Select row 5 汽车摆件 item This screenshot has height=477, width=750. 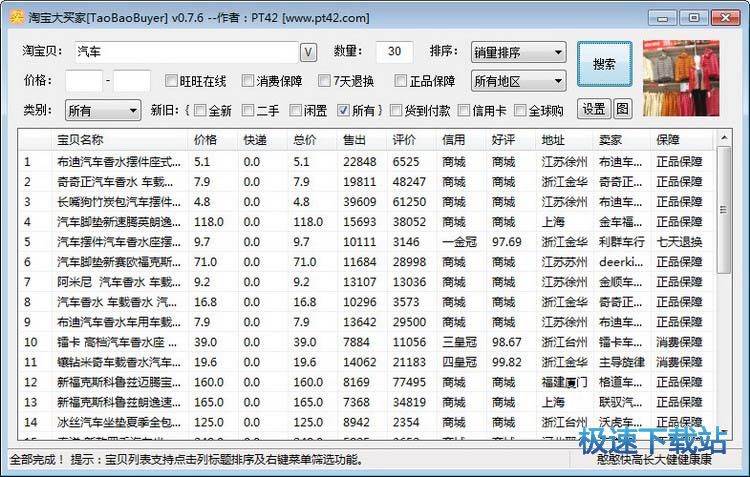tap(118, 241)
